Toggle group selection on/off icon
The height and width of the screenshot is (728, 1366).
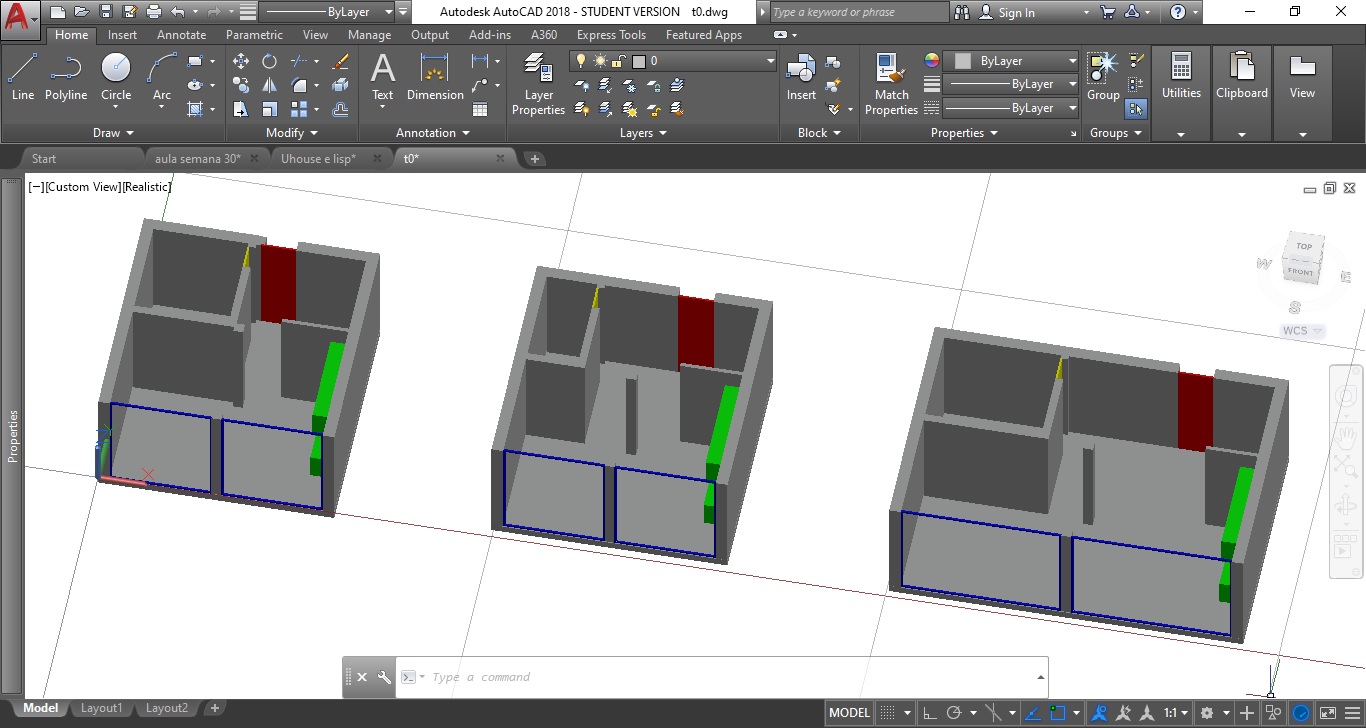1136,109
